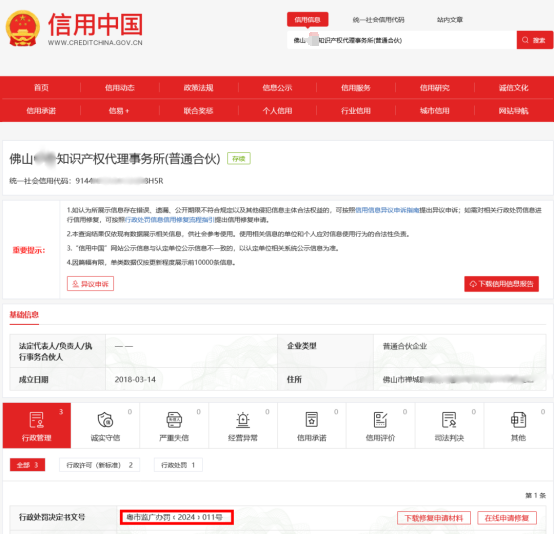554x535 pixels.
Task: Click the establishment date 2018-03-14
Action: point(135,379)
